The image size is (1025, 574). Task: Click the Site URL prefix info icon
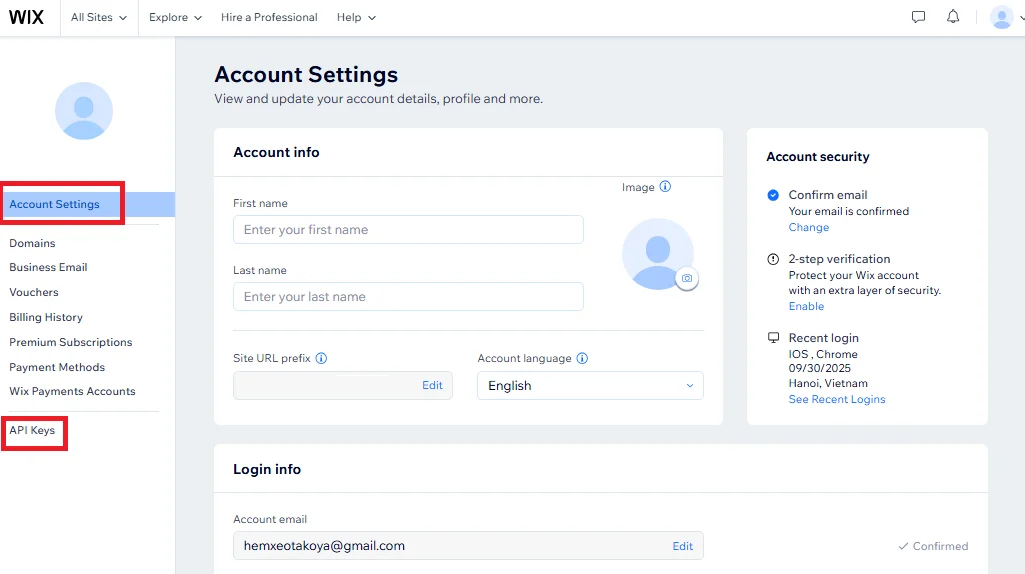(x=321, y=358)
